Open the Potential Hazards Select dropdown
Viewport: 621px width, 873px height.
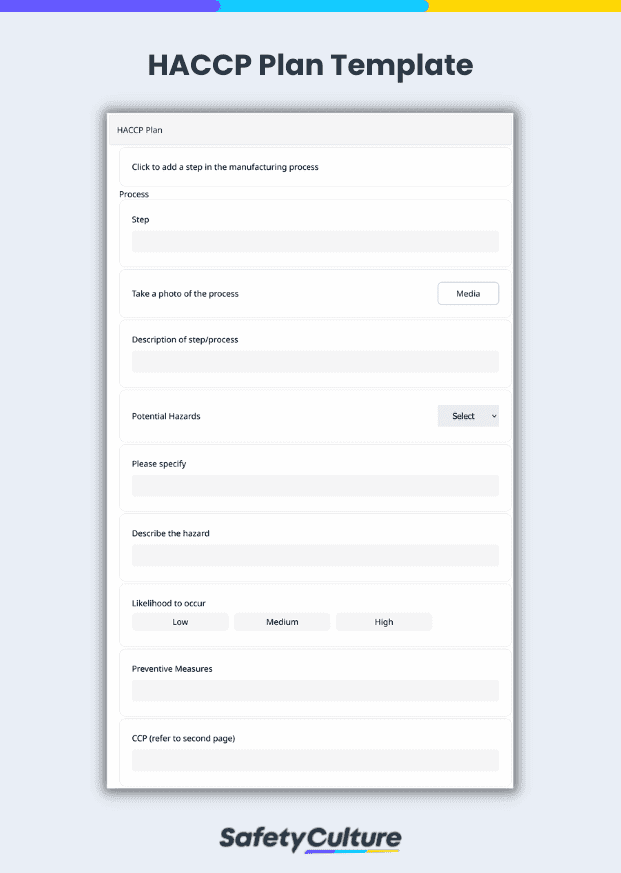pos(467,415)
